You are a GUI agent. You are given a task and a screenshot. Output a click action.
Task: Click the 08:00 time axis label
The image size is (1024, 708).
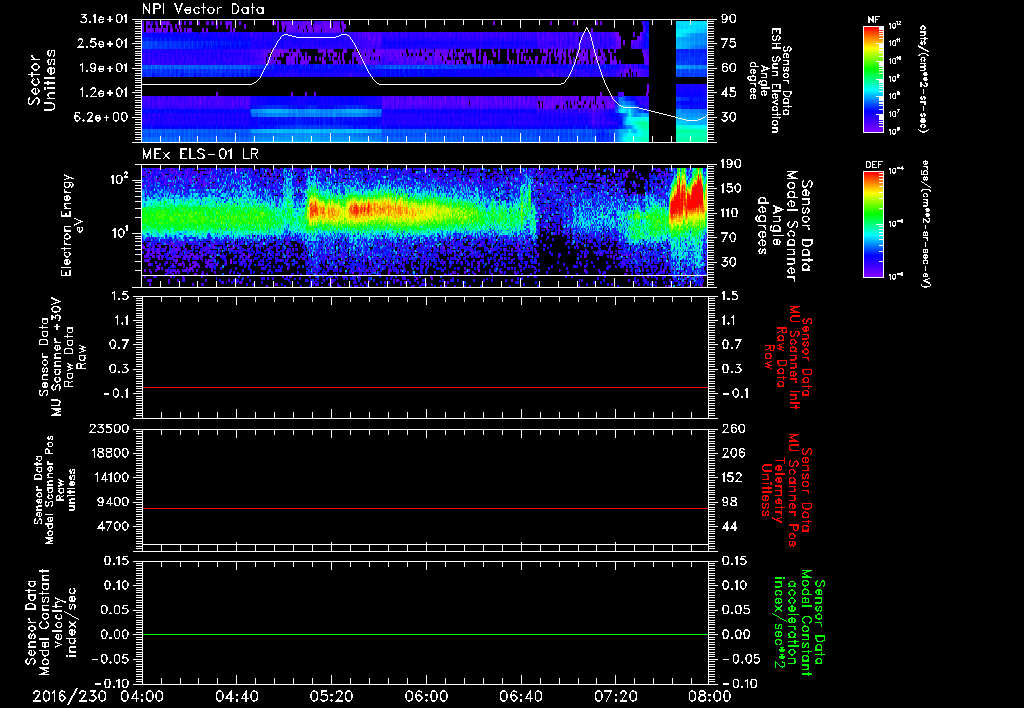(x=711, y=696)
